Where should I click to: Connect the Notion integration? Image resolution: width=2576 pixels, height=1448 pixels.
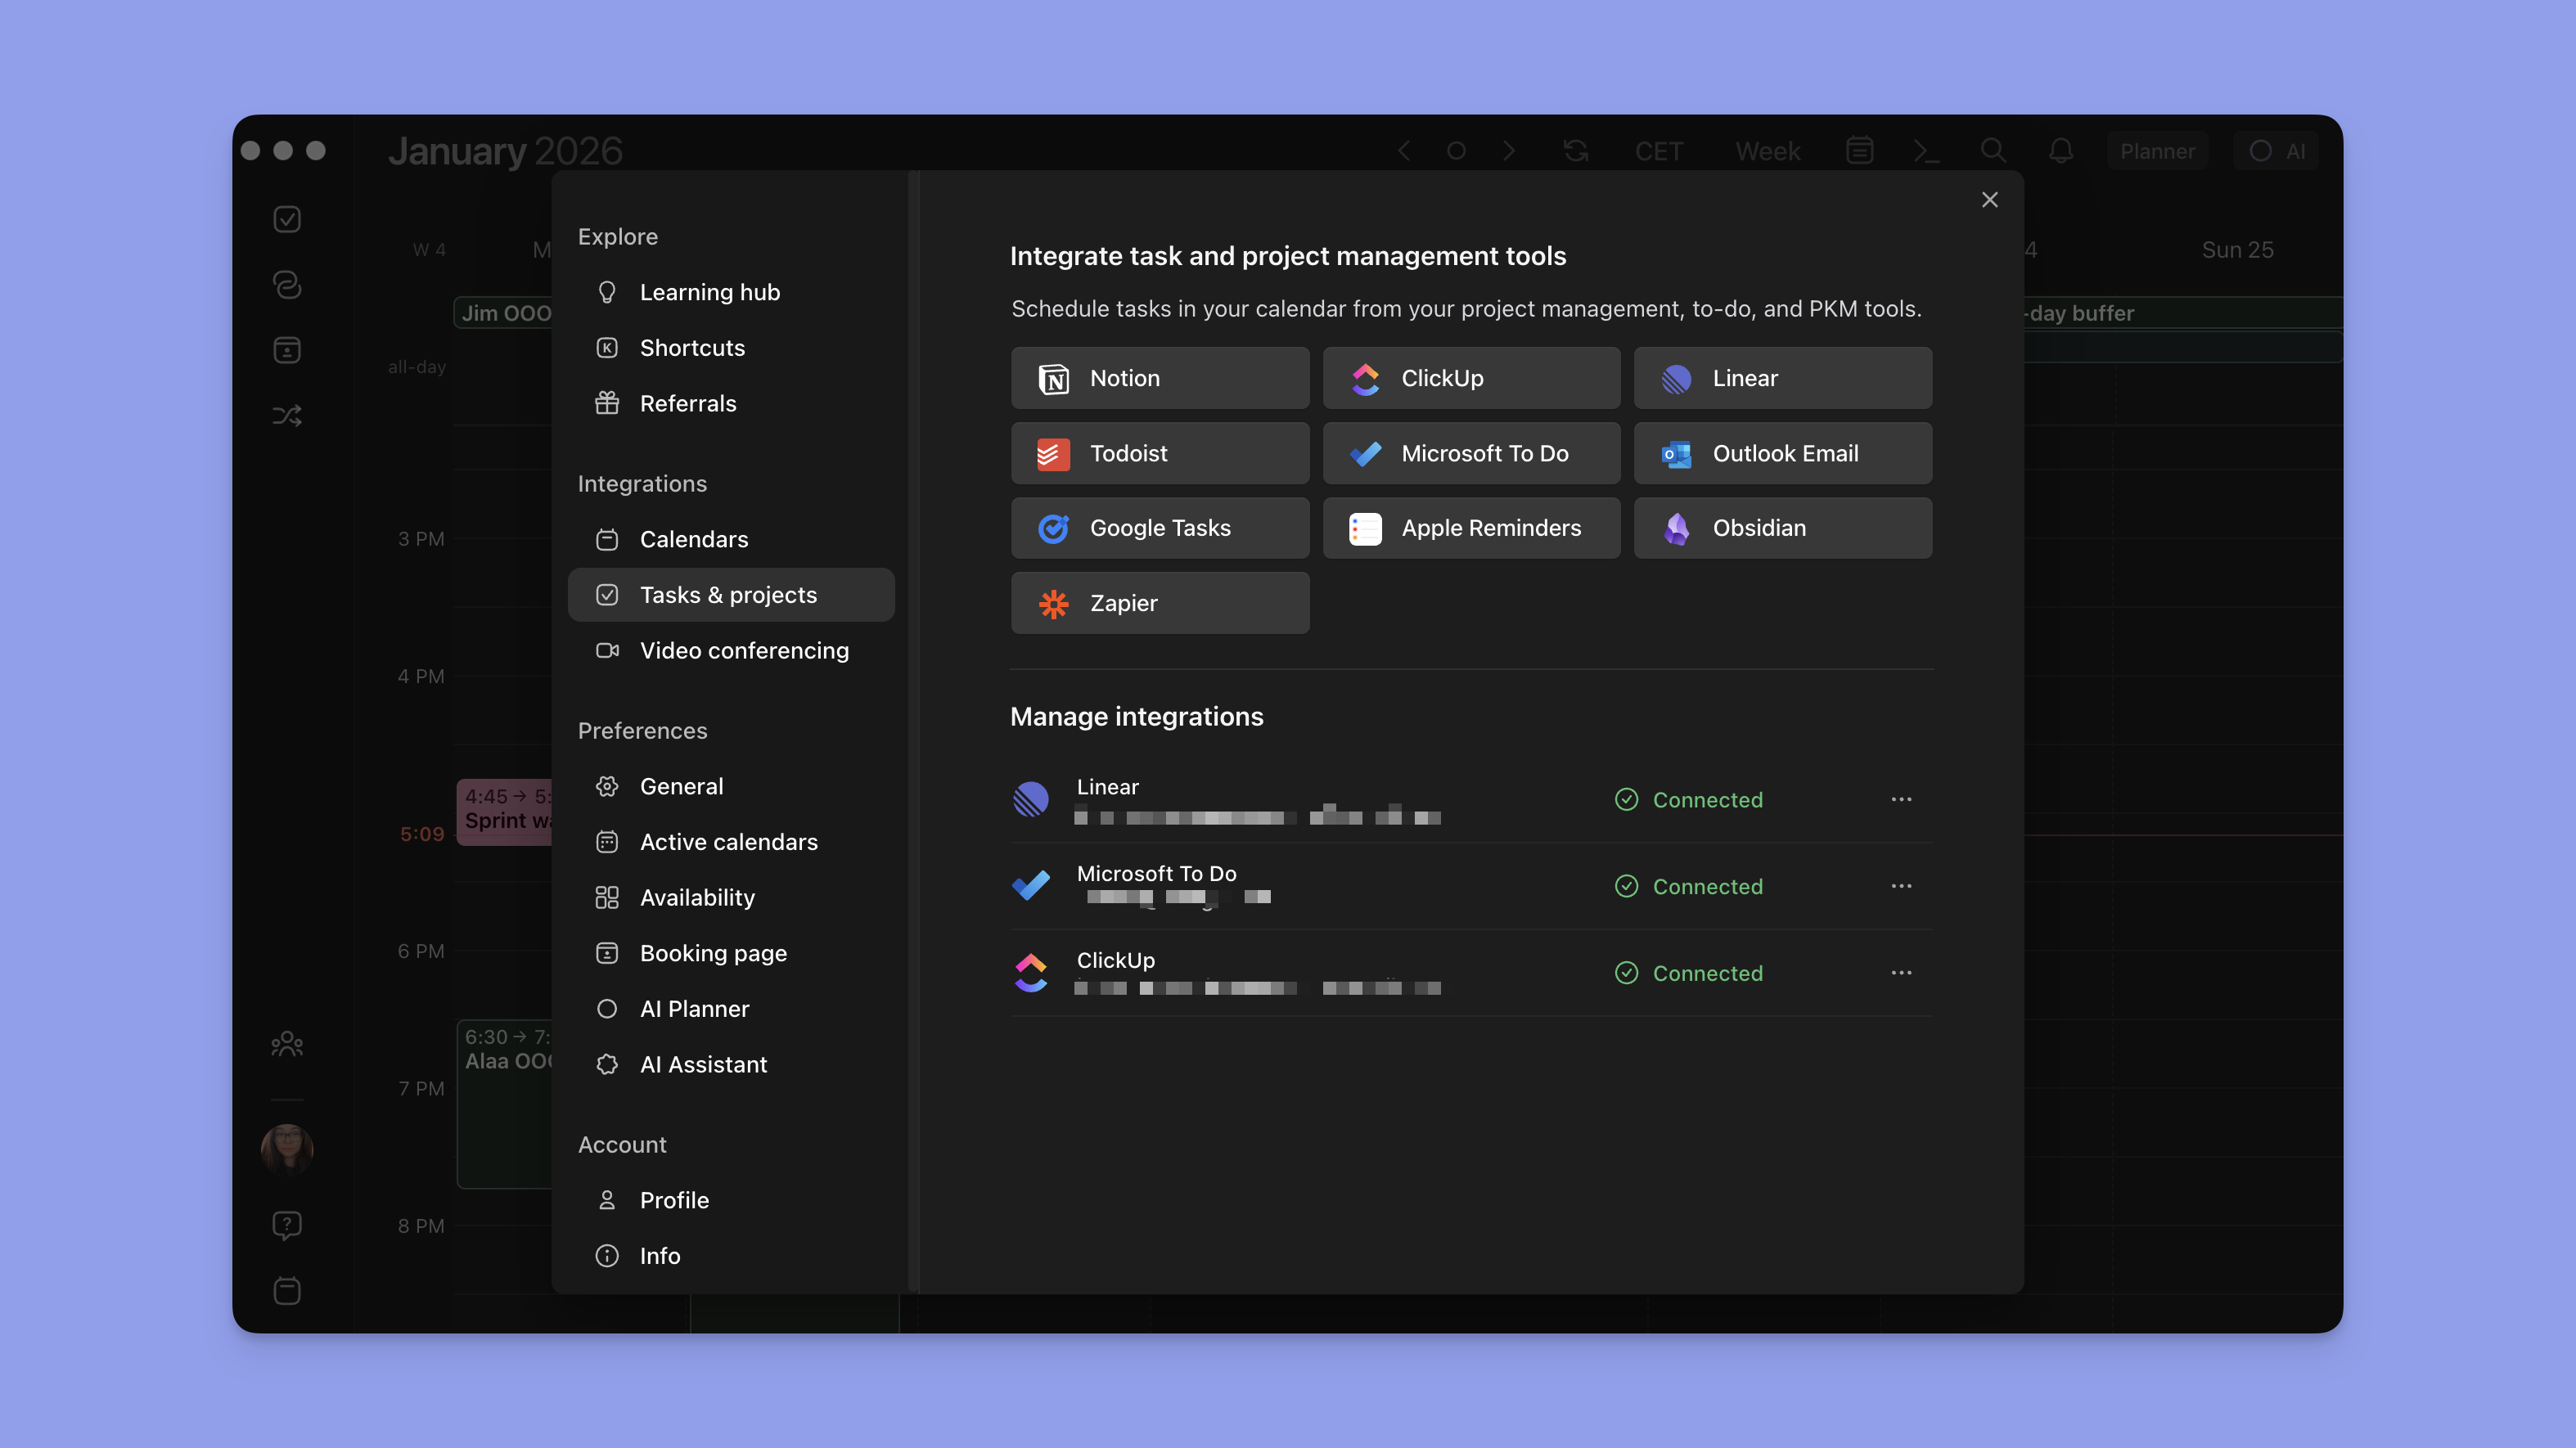pyautogui.click(x=1159, y=377)
